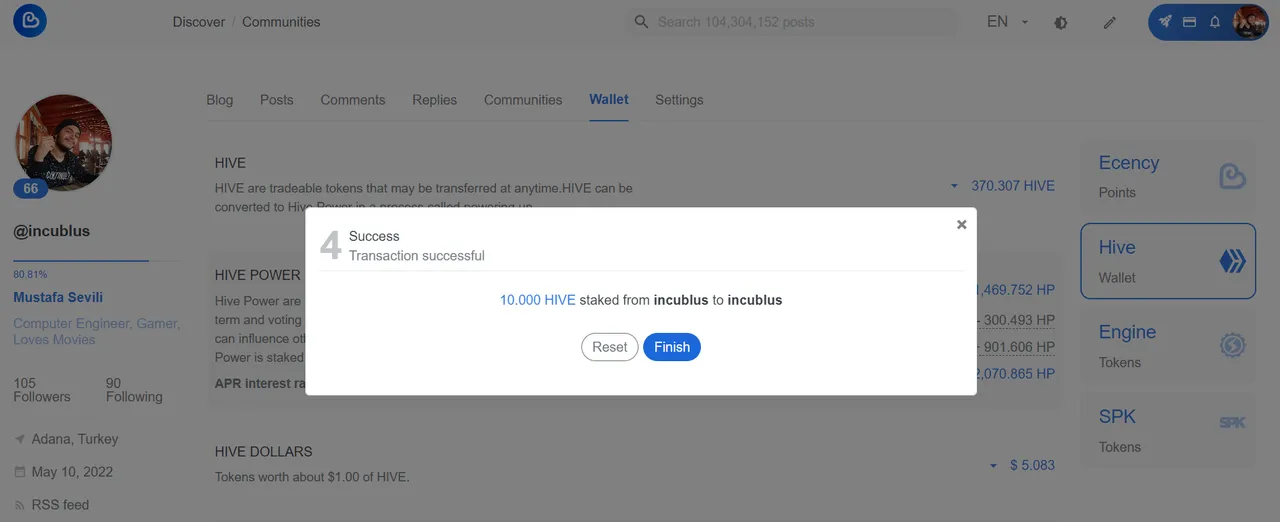Click the Reset button
The image size is (1280, 522).
tap(609, 347)
